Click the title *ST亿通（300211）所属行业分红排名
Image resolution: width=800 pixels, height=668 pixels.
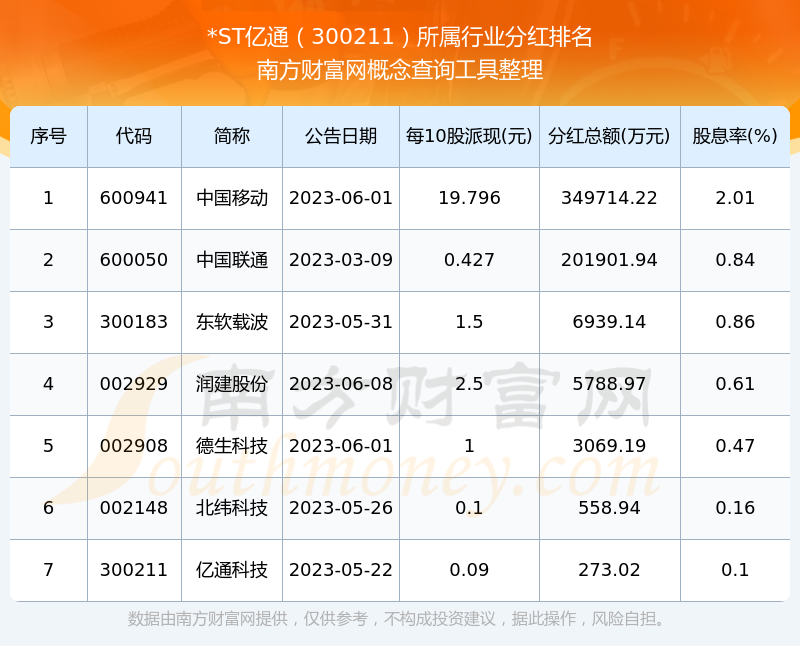pos(399,37)
